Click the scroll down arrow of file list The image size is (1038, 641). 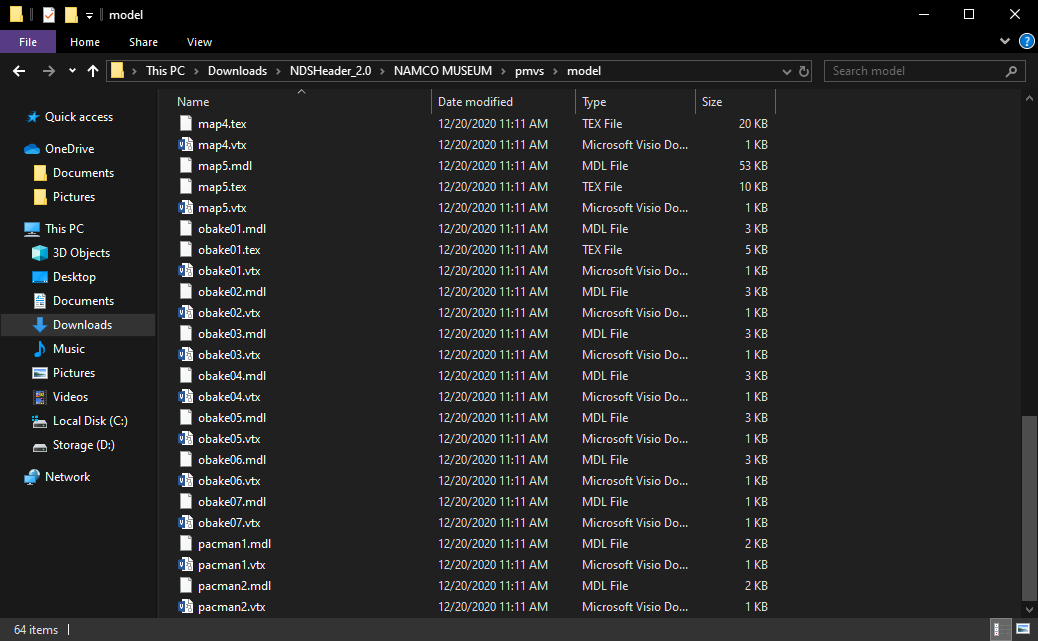[x=1029, y=609]
